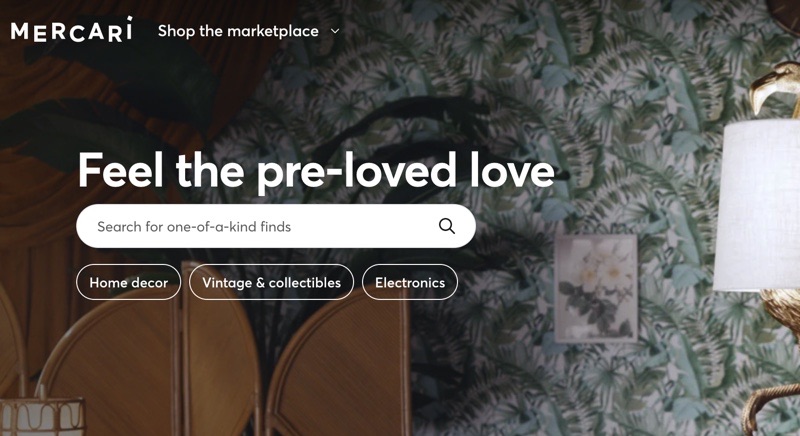The image size is (800, 436).
Task: Click the framed white flower picture
Action: coord(596,288)
